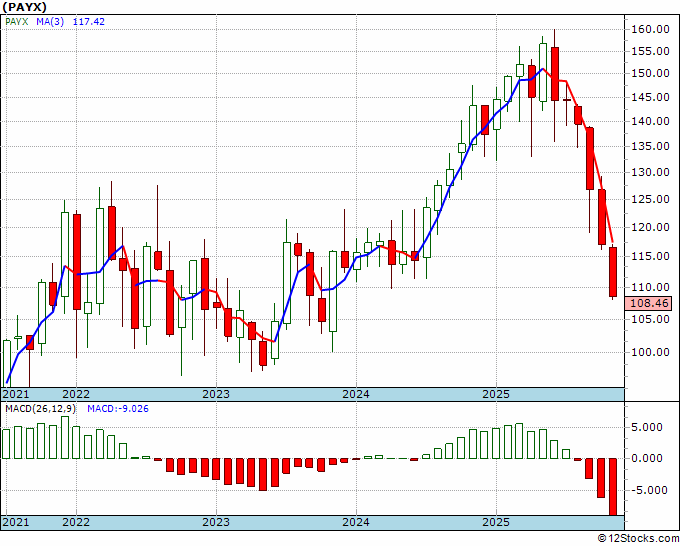The image size is (680, 546).
Task: Click the MA(3) indicator label
Action: (50, 22)
